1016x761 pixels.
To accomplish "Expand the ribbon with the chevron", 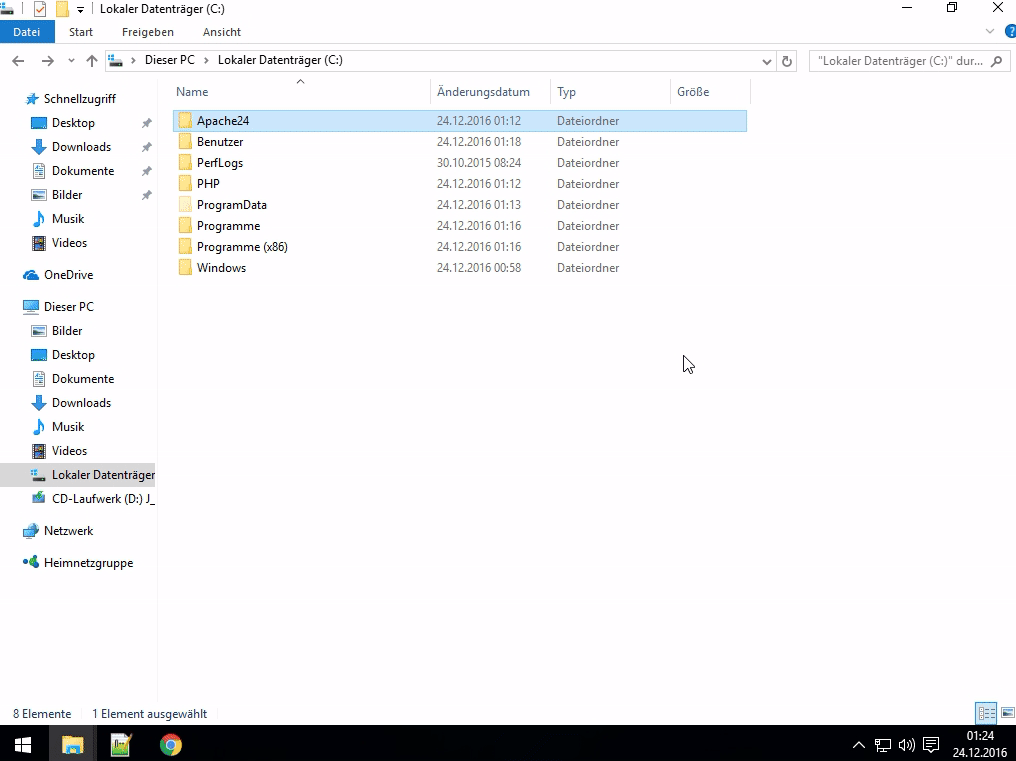I will pos(991,32).
